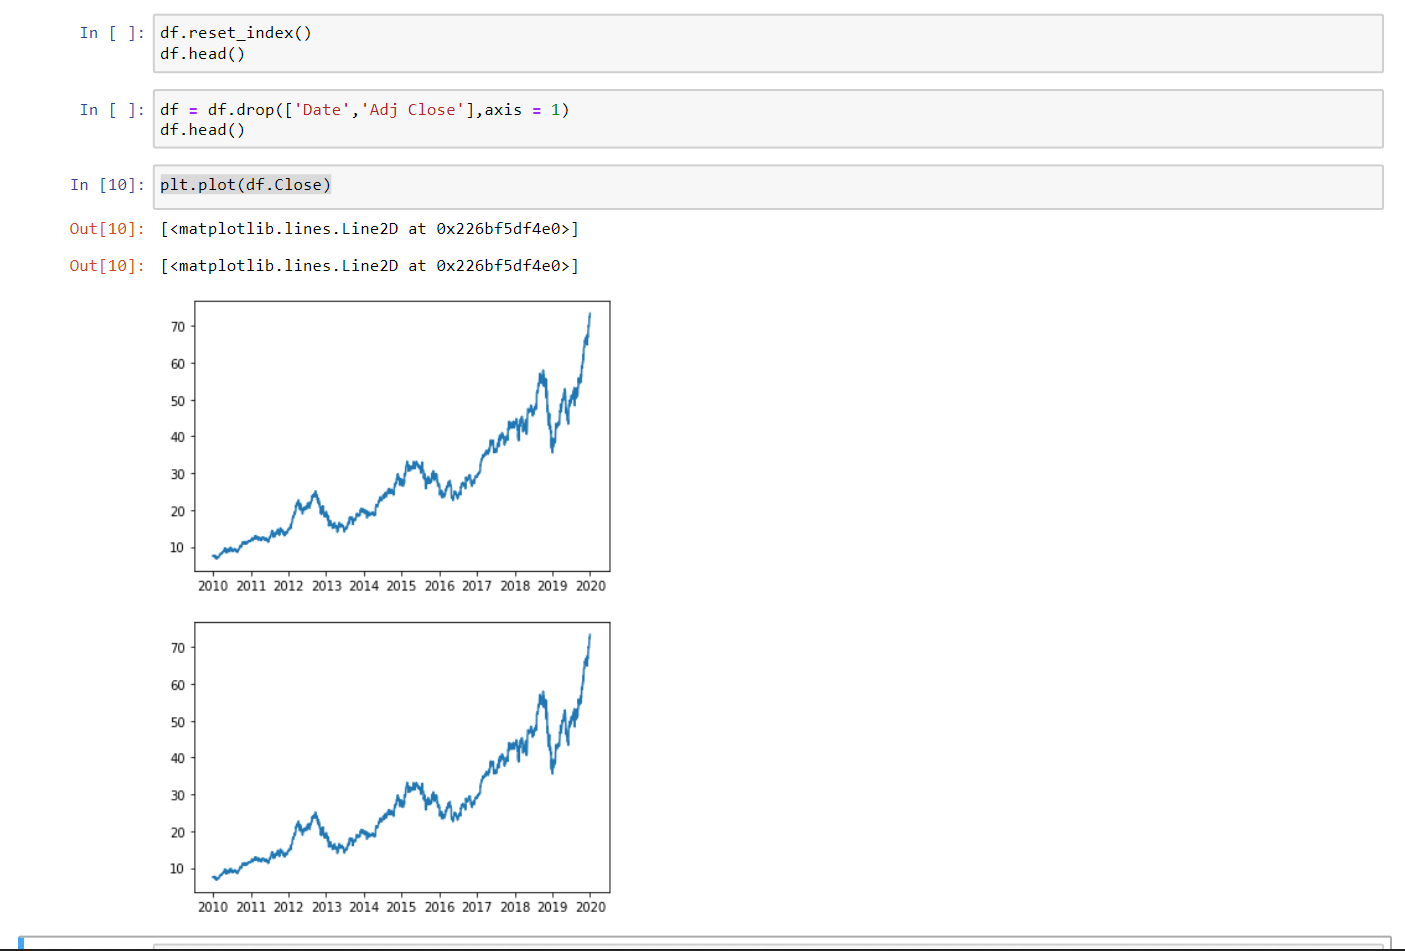The width and height of the screenshot is (1405, 951).
Task: Click the first Out[10] label
Action: pos(106,228)
